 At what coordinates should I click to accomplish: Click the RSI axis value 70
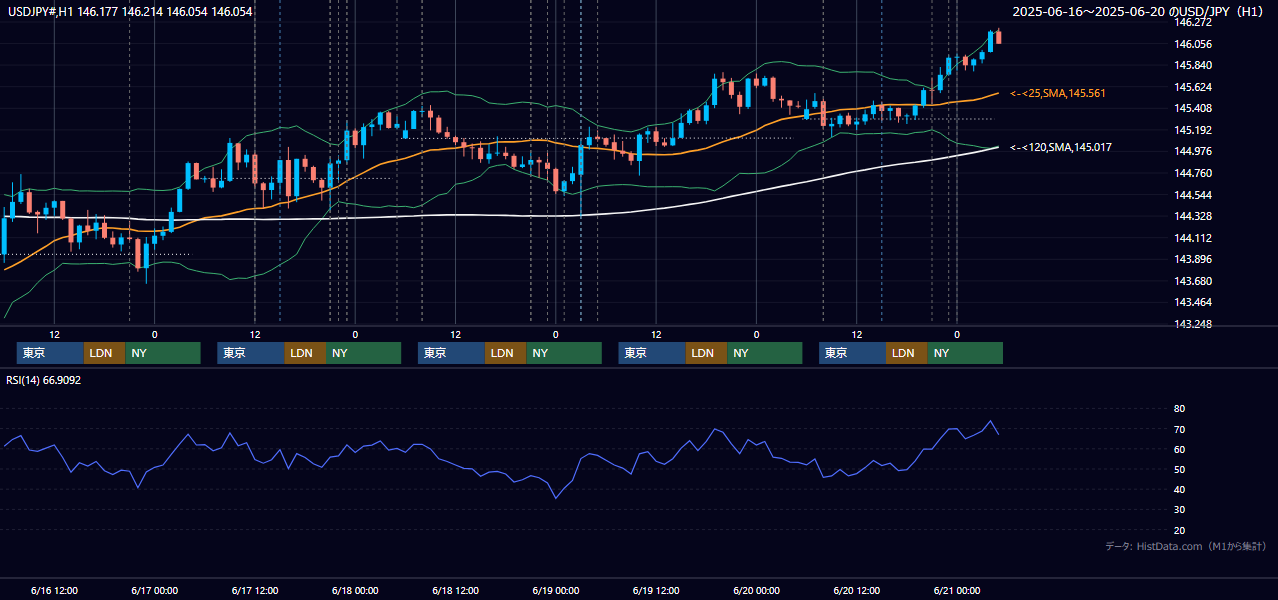tap(1179, 429)
